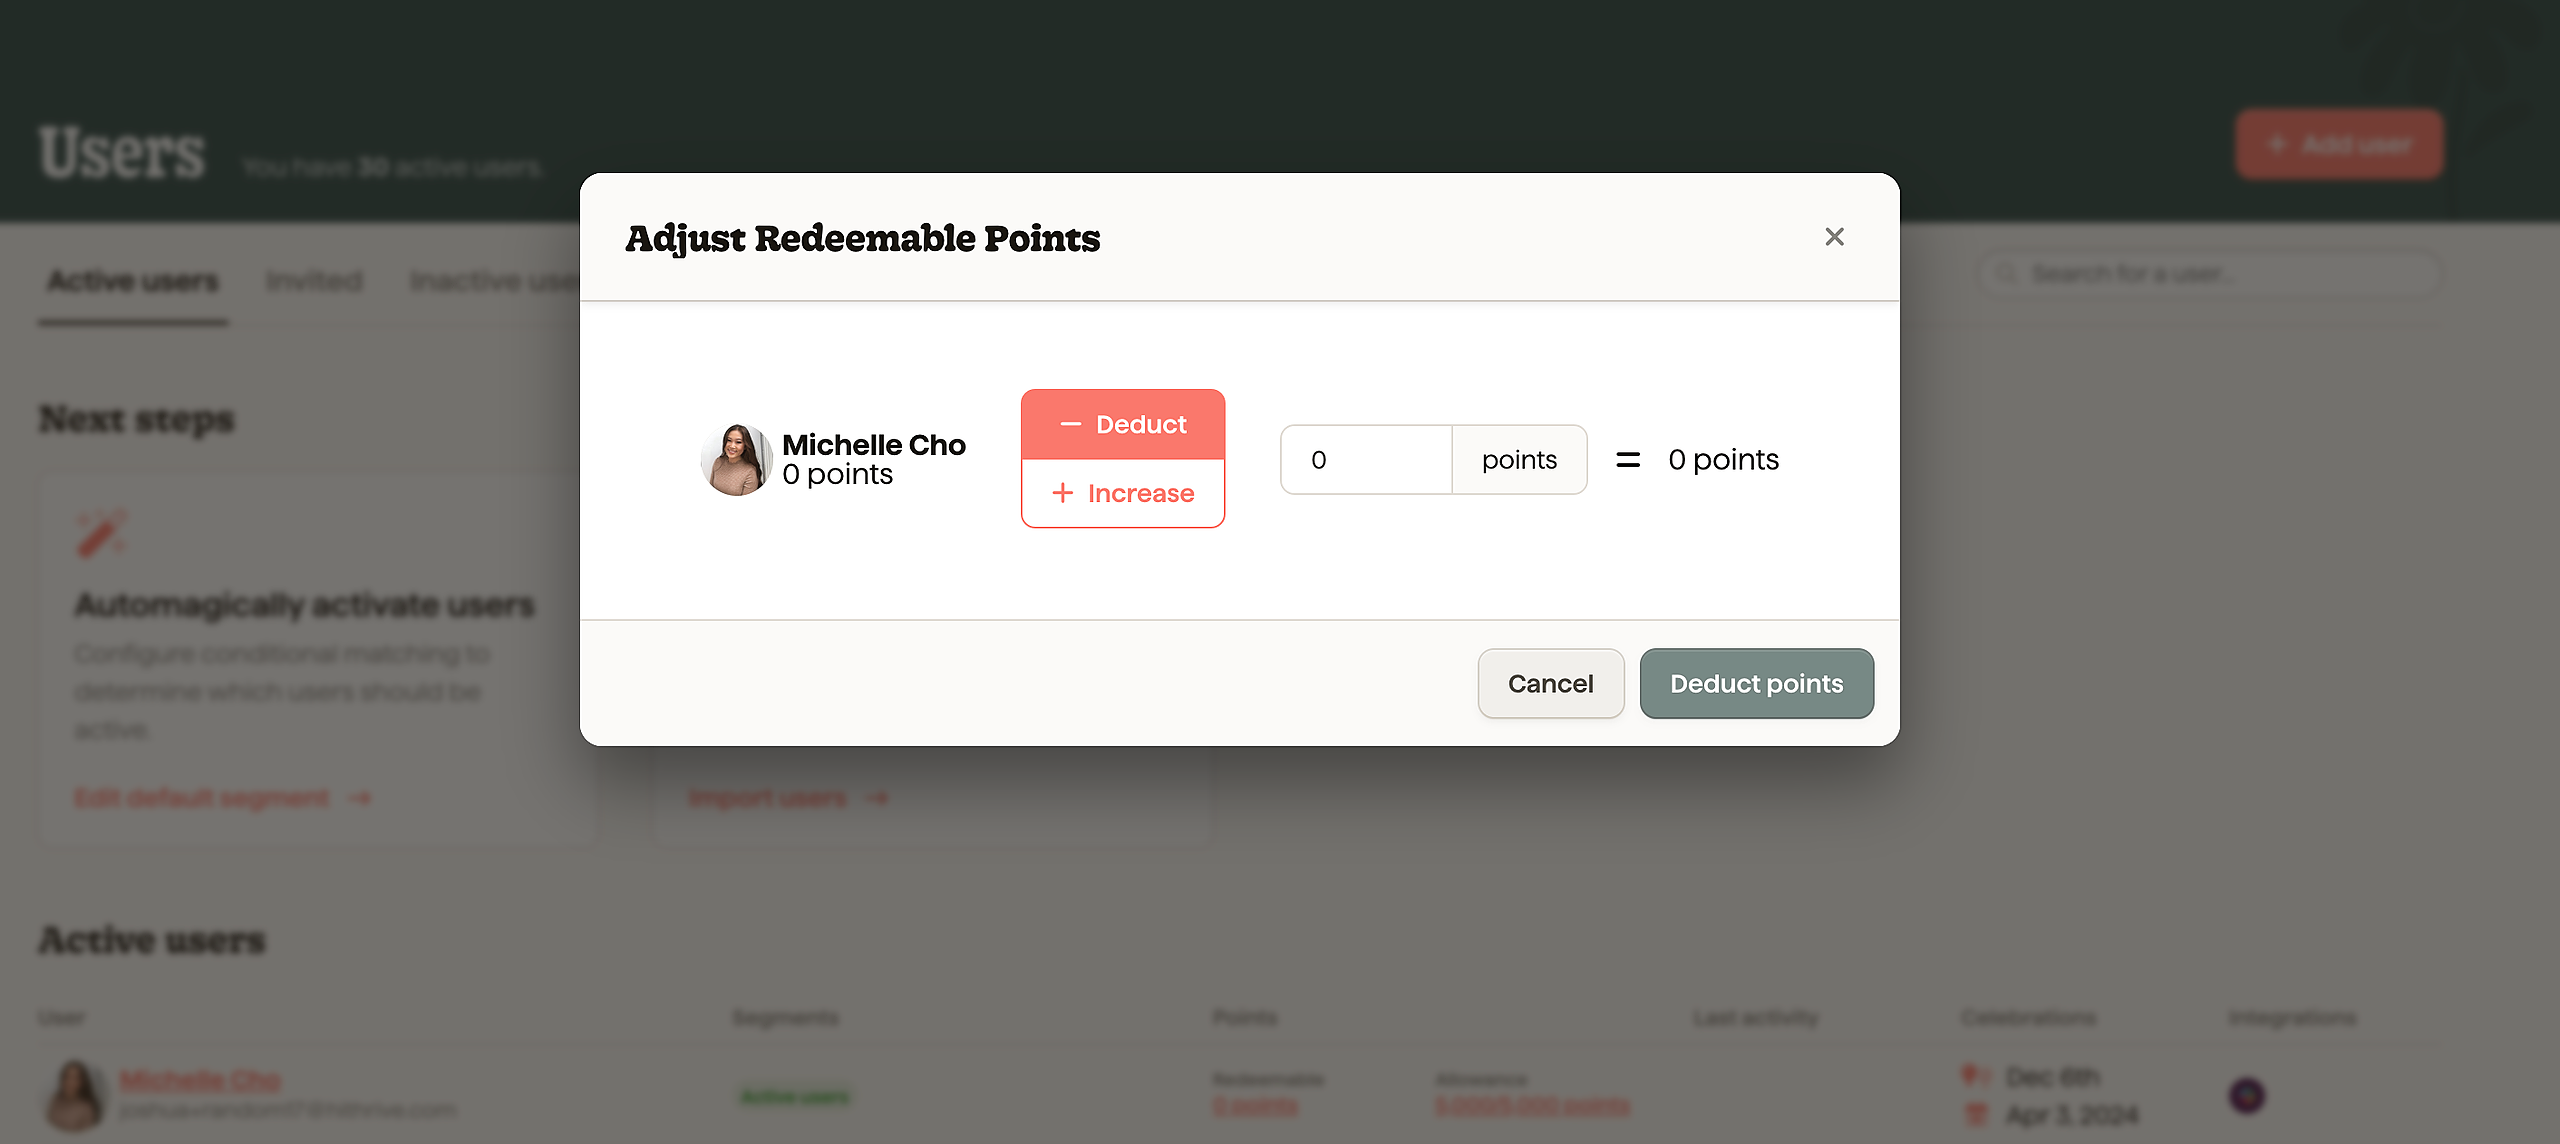Open the Invited tab
The width and height of the screenshot is (2560, 1144).
coord(314,281)
